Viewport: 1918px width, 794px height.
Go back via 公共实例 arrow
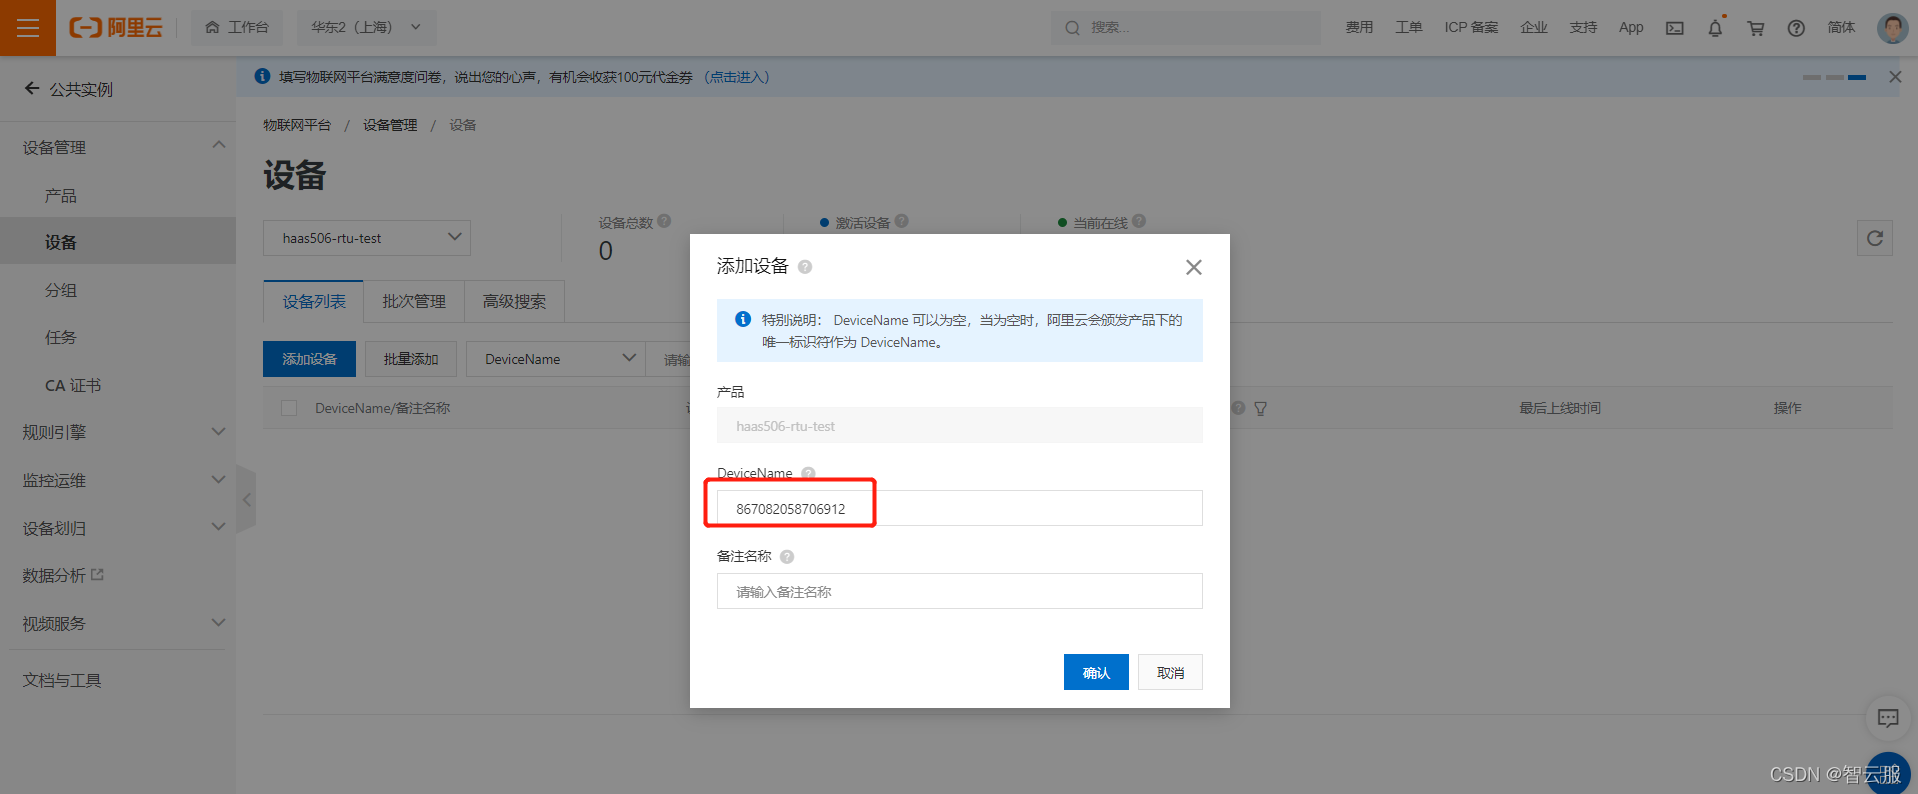pos(32,89)
